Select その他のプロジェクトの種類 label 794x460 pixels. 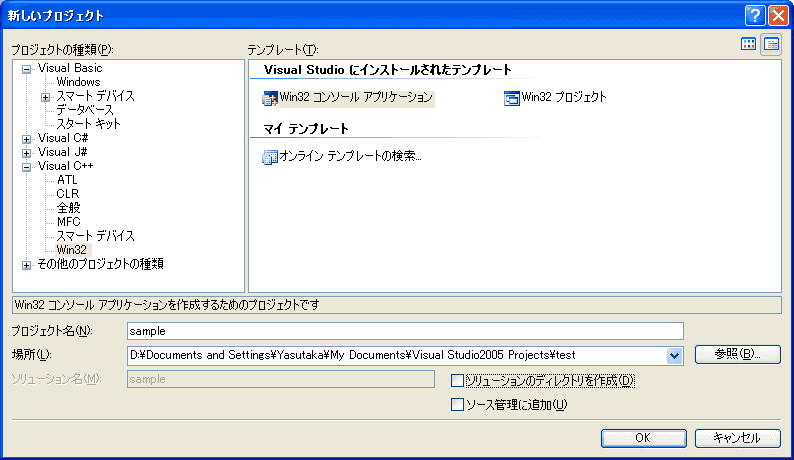(x=100, y=264)
